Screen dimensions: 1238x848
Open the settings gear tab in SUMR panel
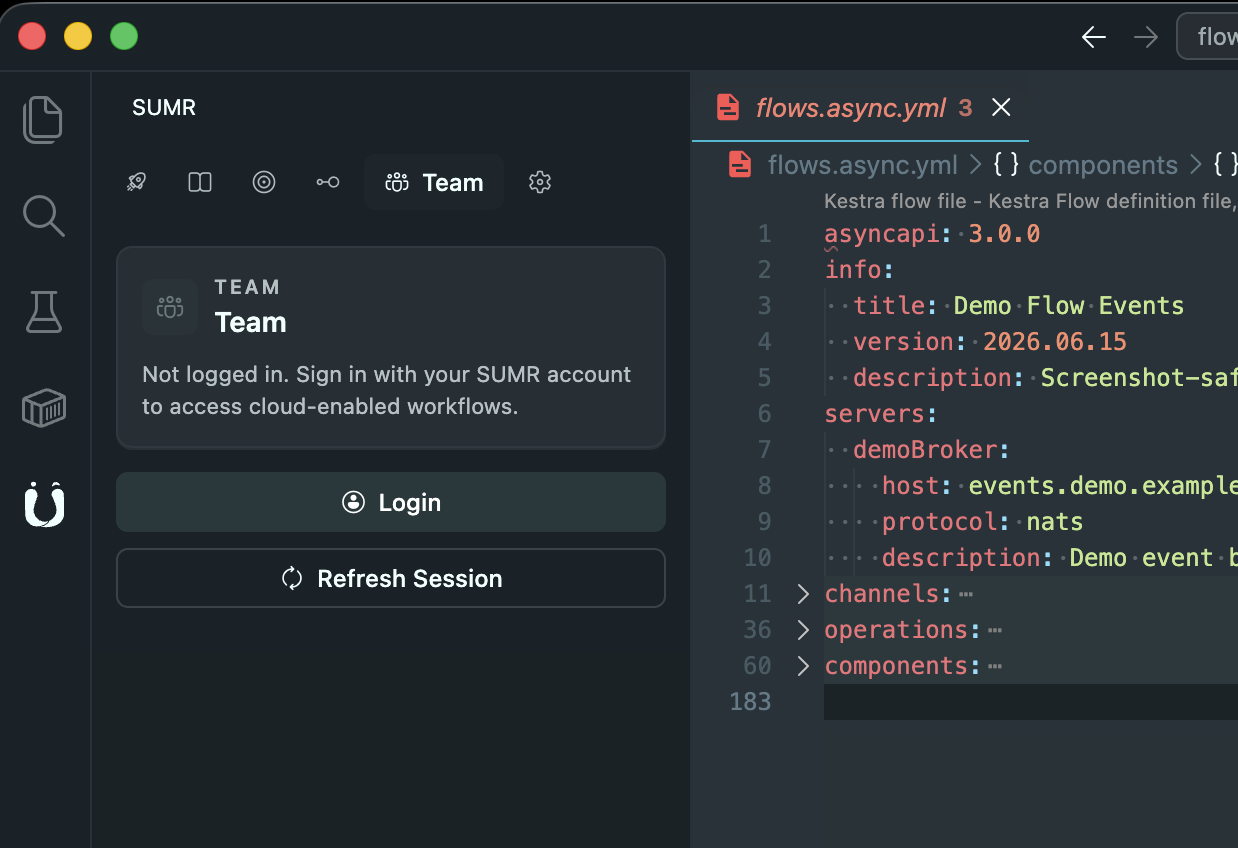click(x=540, y=182)
